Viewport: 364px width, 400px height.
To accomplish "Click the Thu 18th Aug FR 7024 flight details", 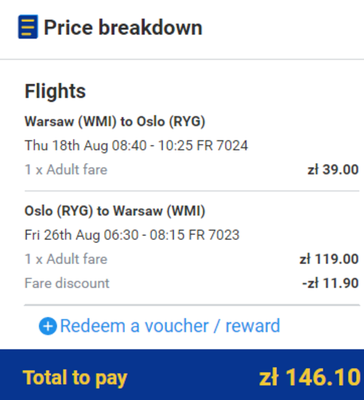I will coord(136,146).
